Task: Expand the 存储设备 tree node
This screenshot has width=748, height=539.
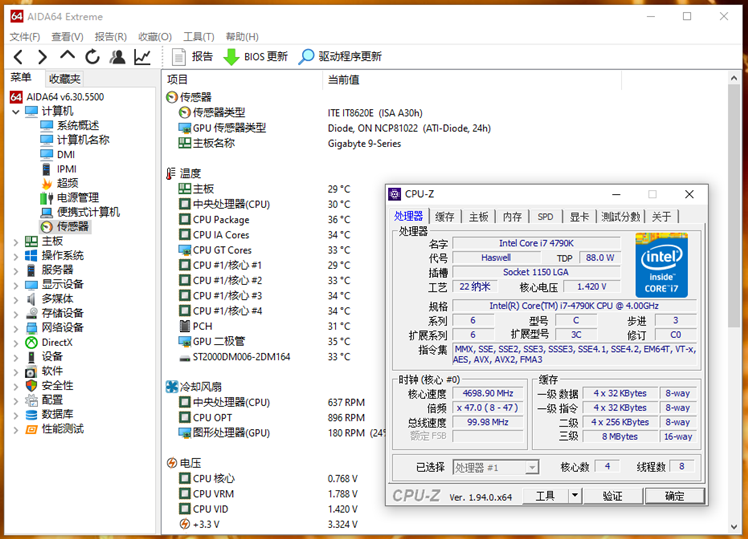Action: 16,314
